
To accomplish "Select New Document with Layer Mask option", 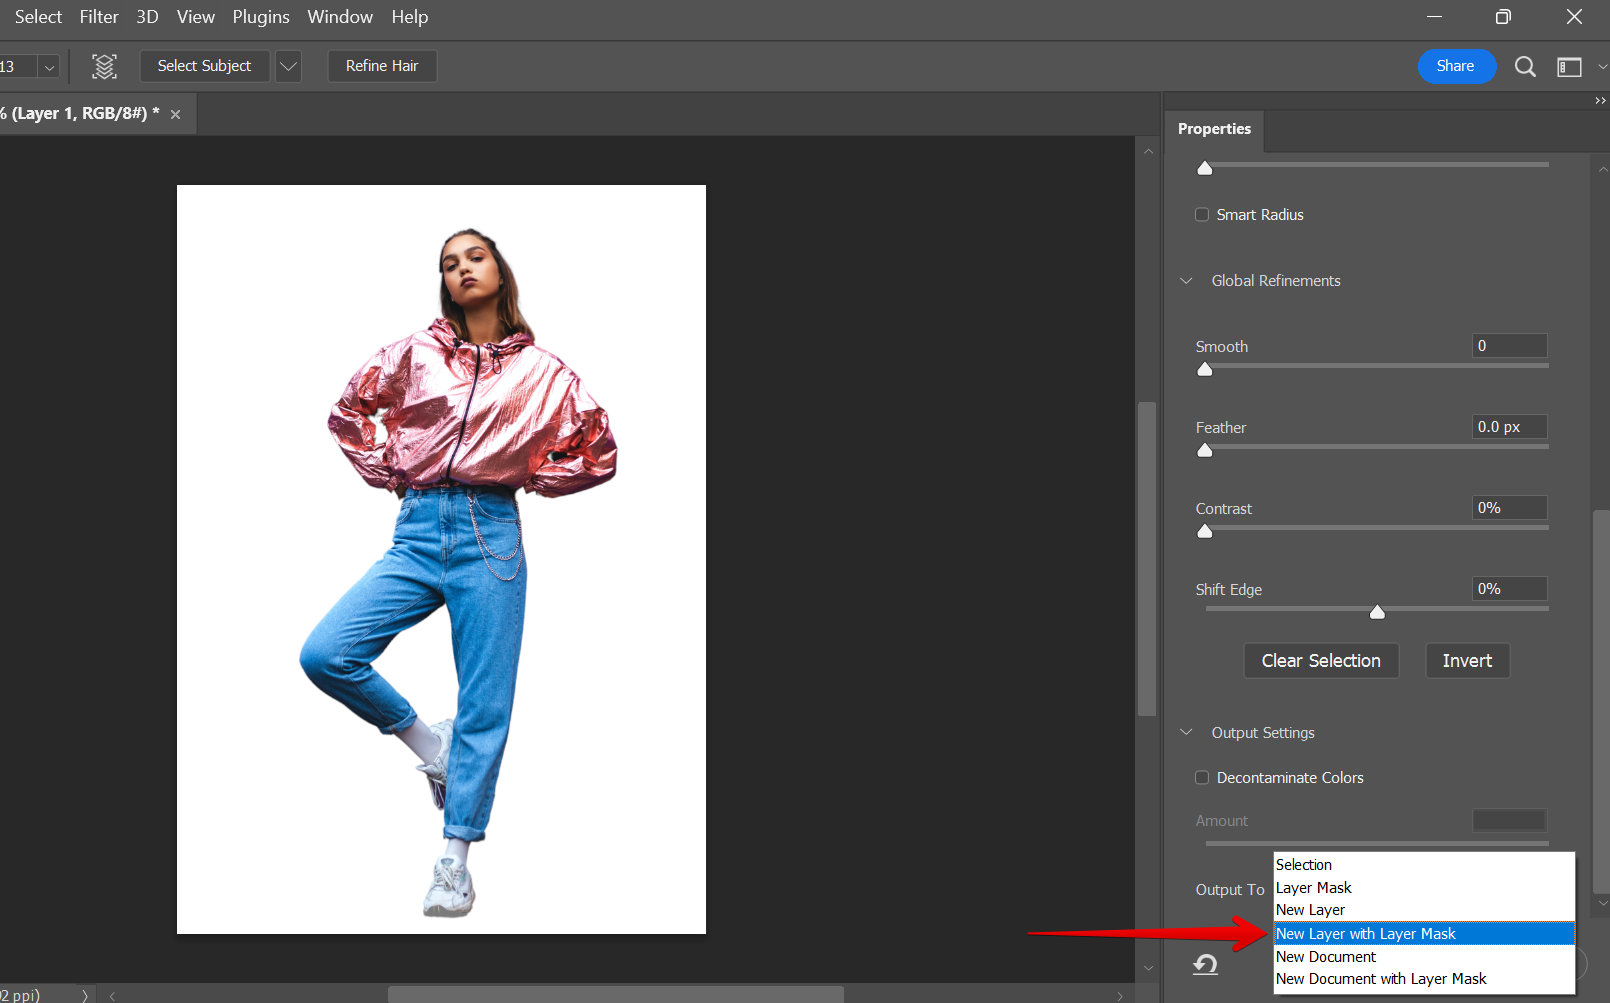I will (1381, 979).
